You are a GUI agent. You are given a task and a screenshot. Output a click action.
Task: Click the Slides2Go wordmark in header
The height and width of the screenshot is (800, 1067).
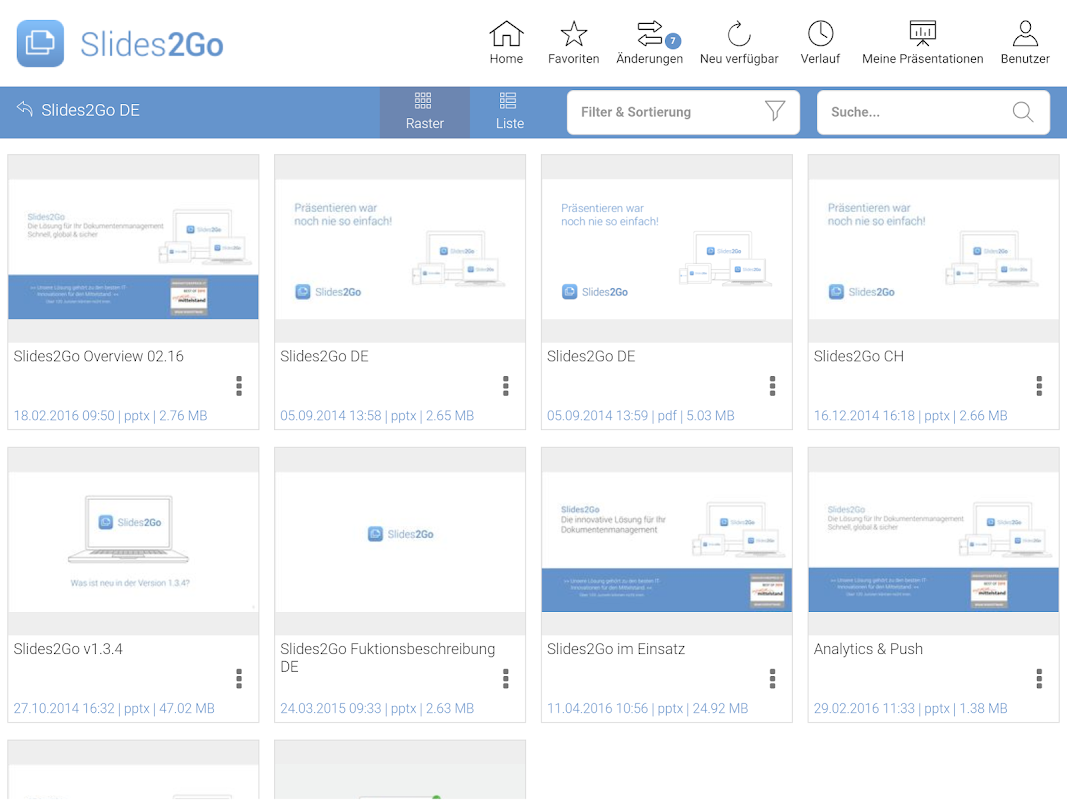[x=152, y=45]
